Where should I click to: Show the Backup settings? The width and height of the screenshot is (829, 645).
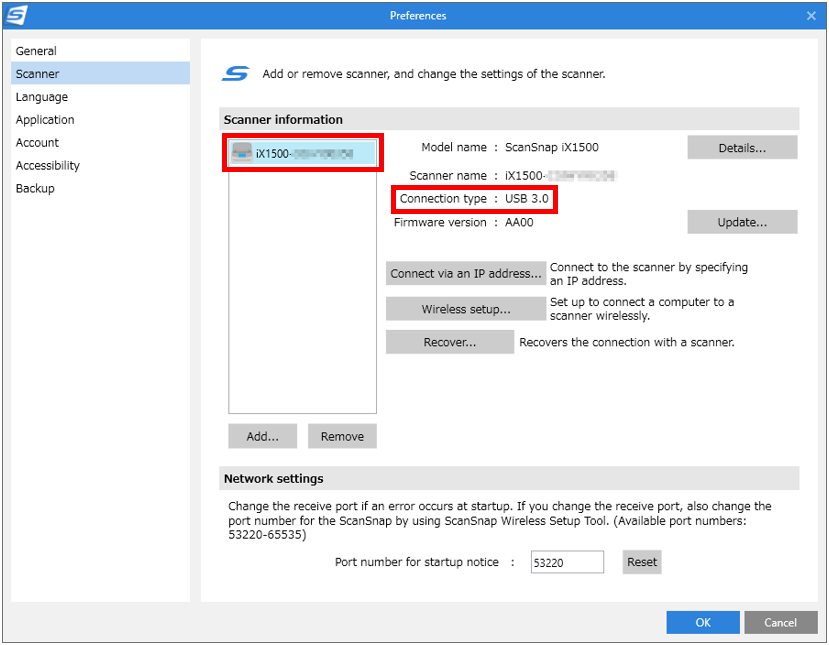point(100,188)
